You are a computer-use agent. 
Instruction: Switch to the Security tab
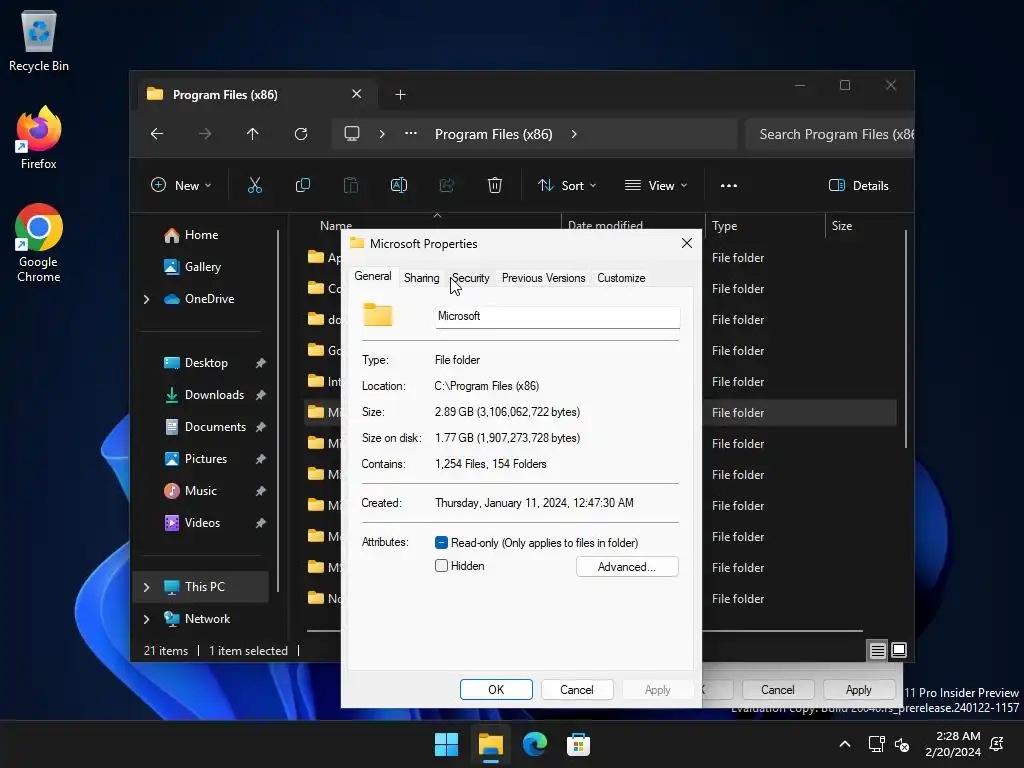point(470,278)
